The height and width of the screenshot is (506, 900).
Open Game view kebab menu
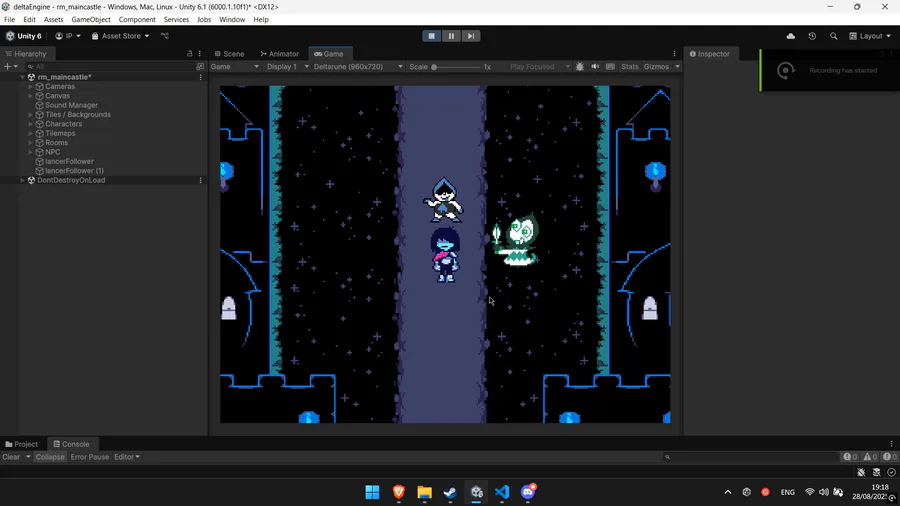[x=674, y=53]
